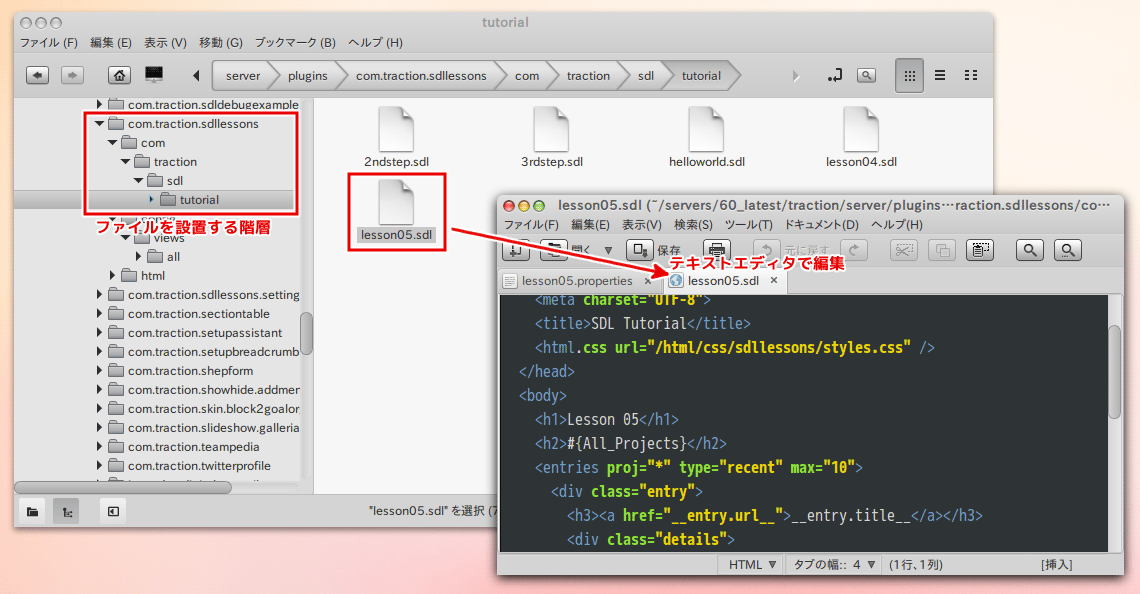The width and height of the screenshot is (1140, 594).
Task: Expand the com.traction.sectiontable folder
Action: coord(99,314)
